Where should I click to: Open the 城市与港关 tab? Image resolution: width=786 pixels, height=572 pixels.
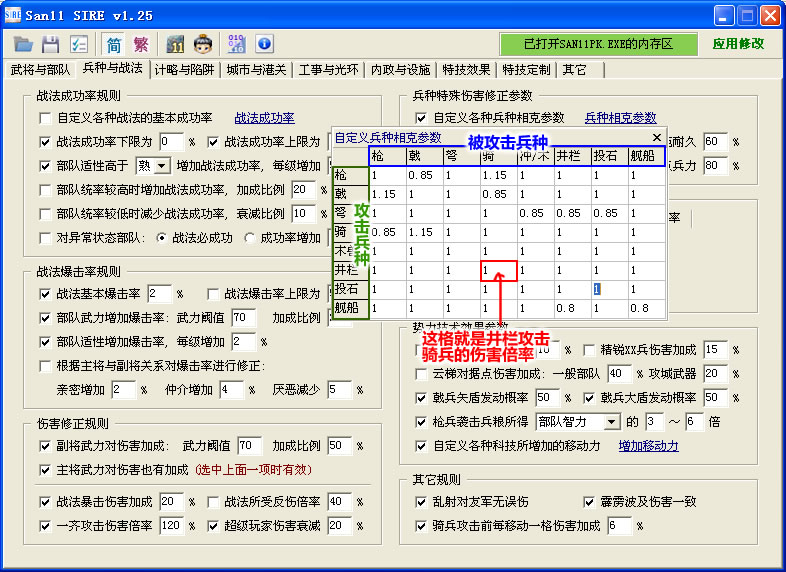[x=256, y=70]
